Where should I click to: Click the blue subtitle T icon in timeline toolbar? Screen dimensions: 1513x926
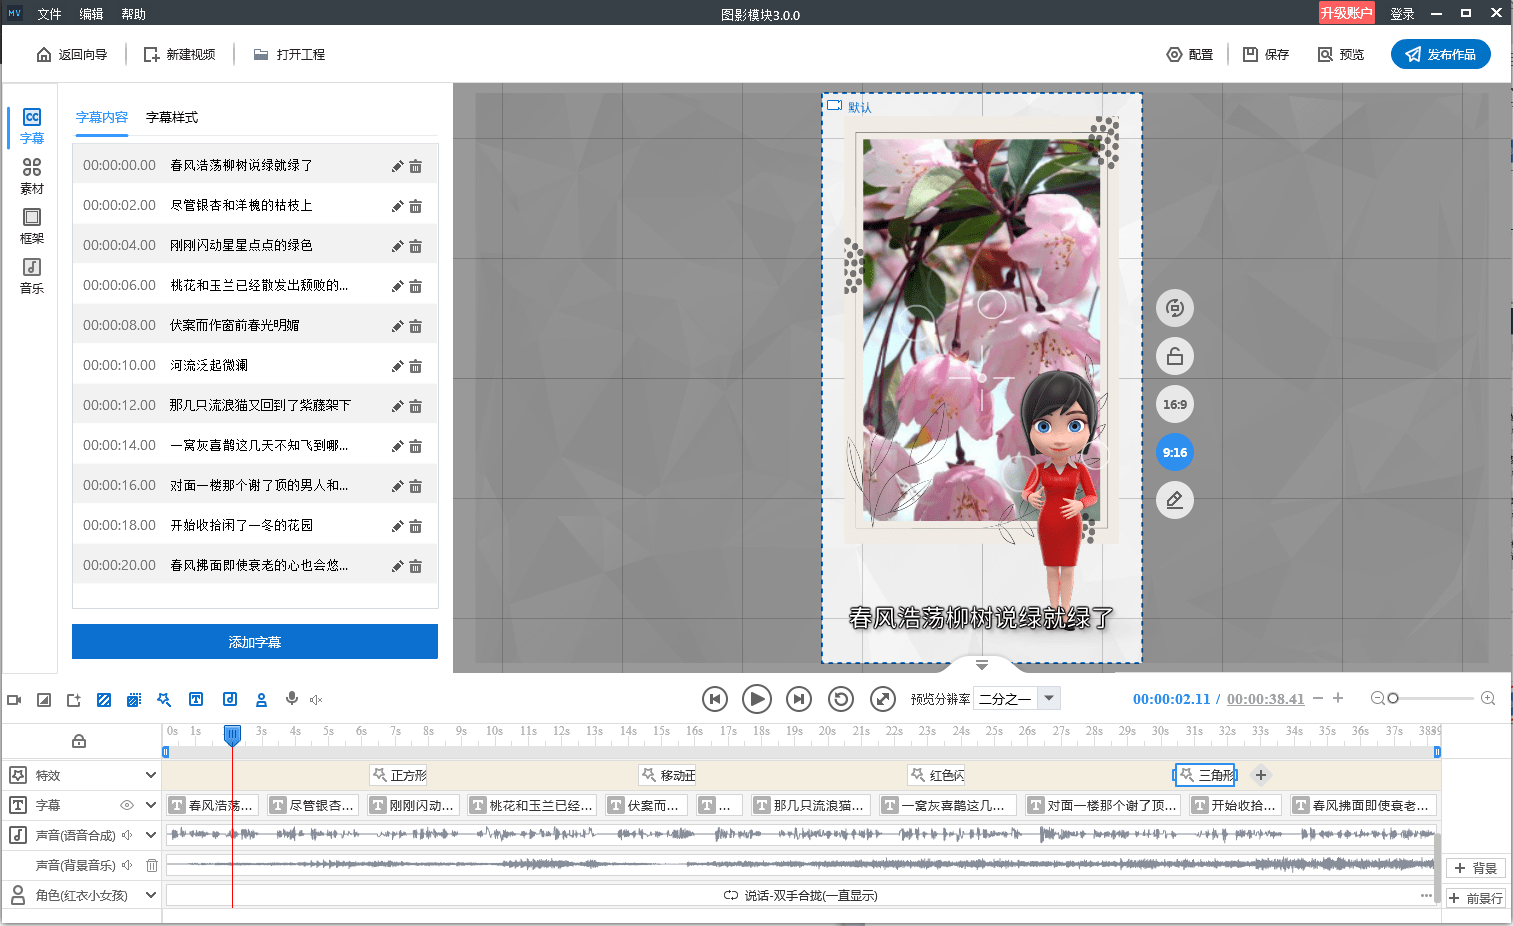point(196,700)
